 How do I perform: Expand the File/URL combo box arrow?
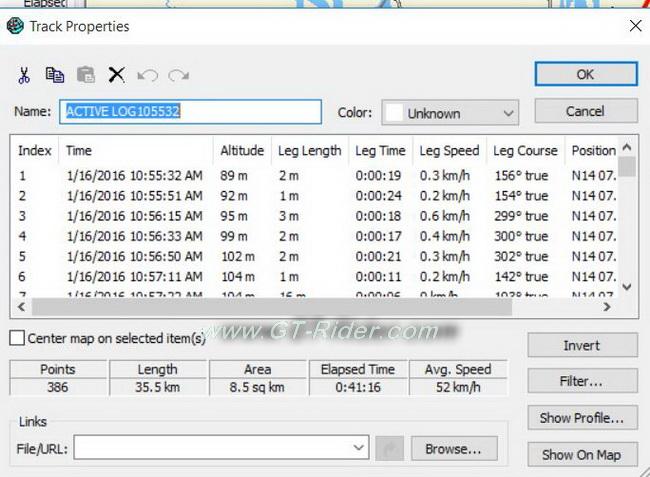pyautogui.click(x=359, y=449)
